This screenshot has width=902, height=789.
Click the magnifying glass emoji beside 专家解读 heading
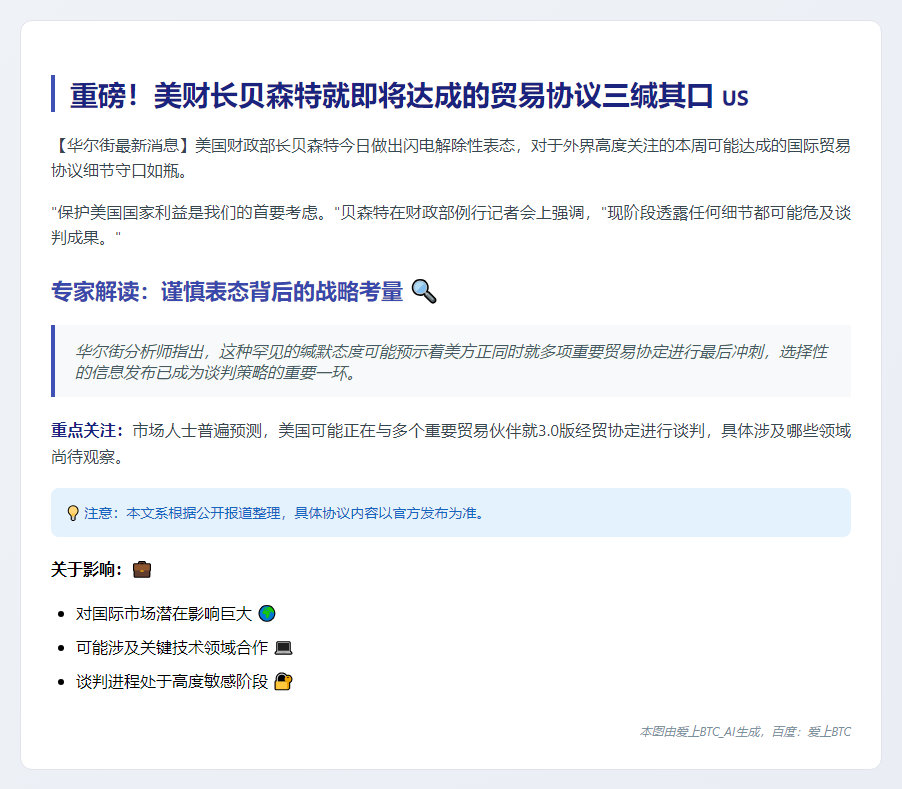(424, 292)
